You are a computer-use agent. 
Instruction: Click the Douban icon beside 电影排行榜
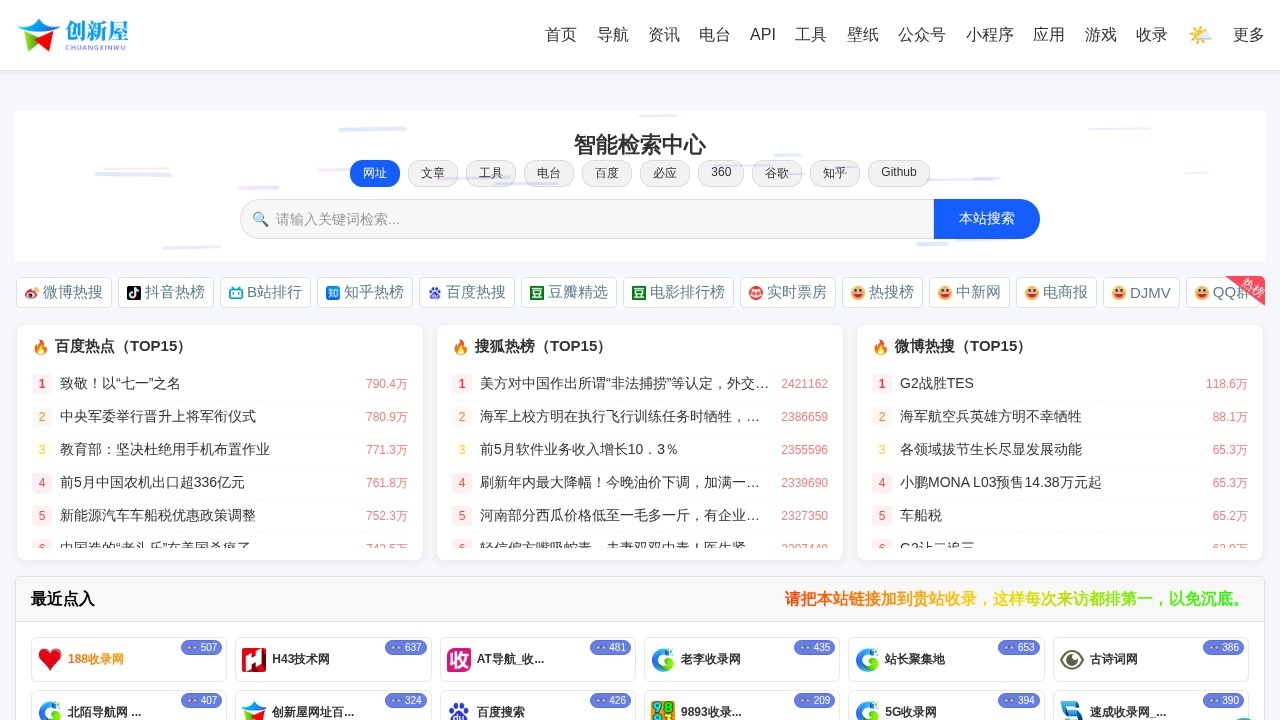pyautogui.click(x=639, y=293)
